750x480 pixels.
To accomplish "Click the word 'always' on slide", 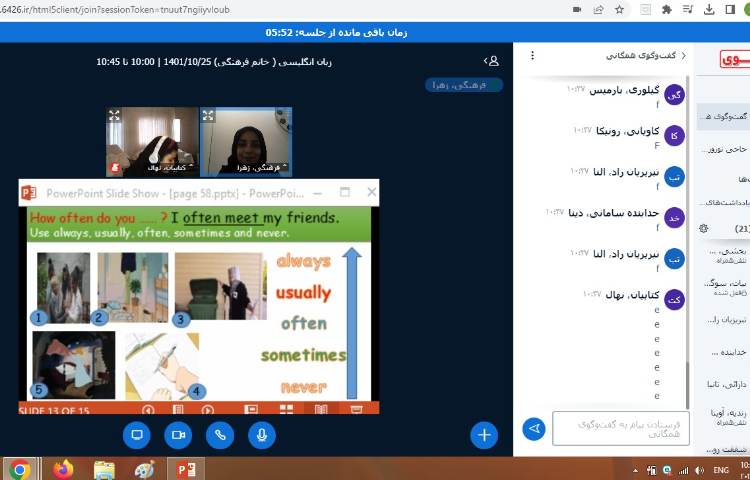I will [x=304, y=262].
